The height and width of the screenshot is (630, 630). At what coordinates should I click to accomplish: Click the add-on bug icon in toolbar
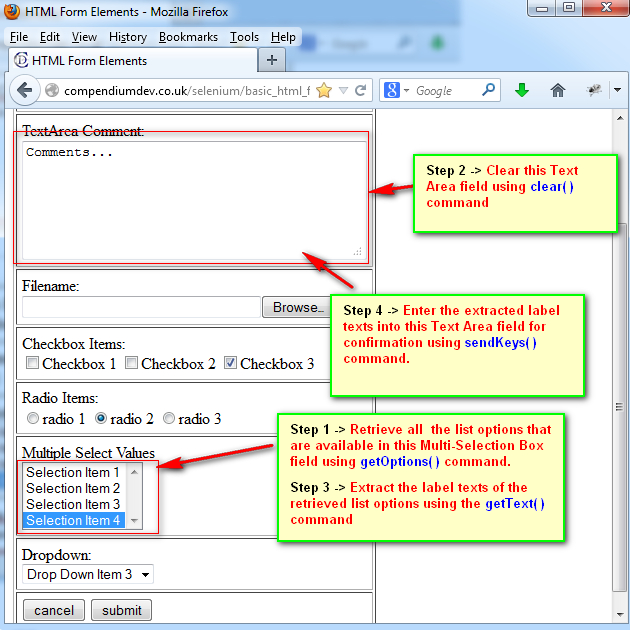point(593,90)
